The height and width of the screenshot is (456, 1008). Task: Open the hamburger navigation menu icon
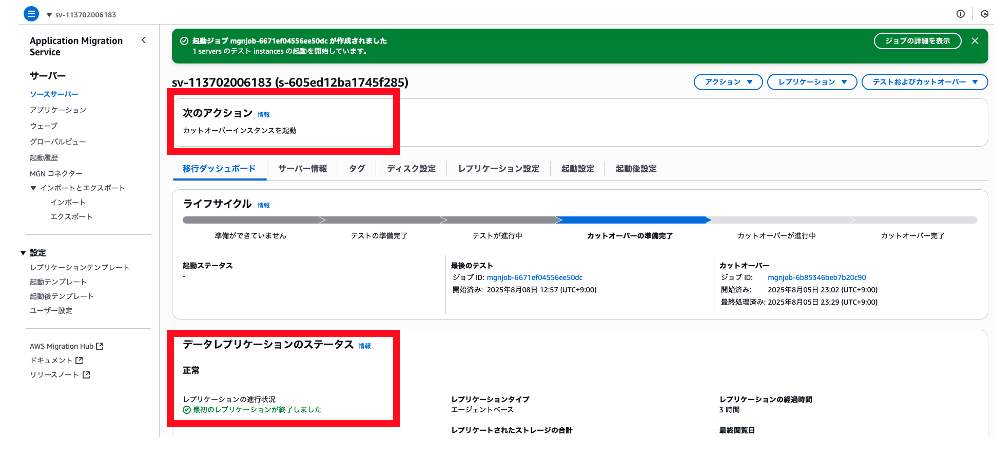tap(31, 14)
